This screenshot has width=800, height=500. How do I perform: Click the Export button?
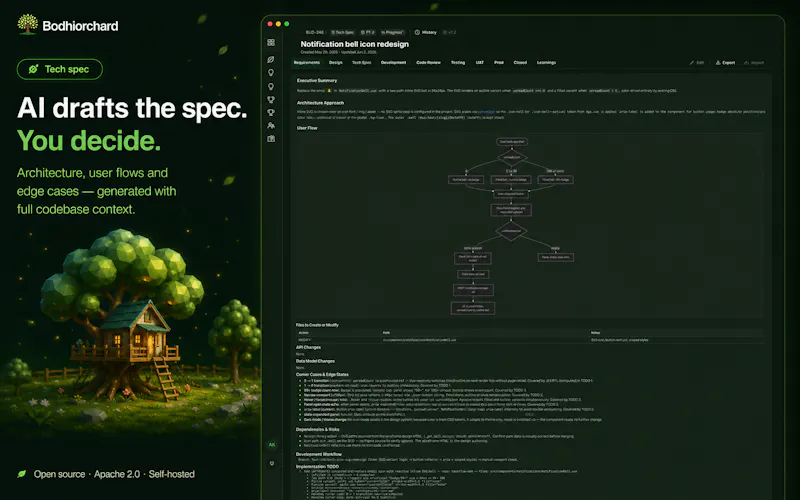click(x=725, y=63)
